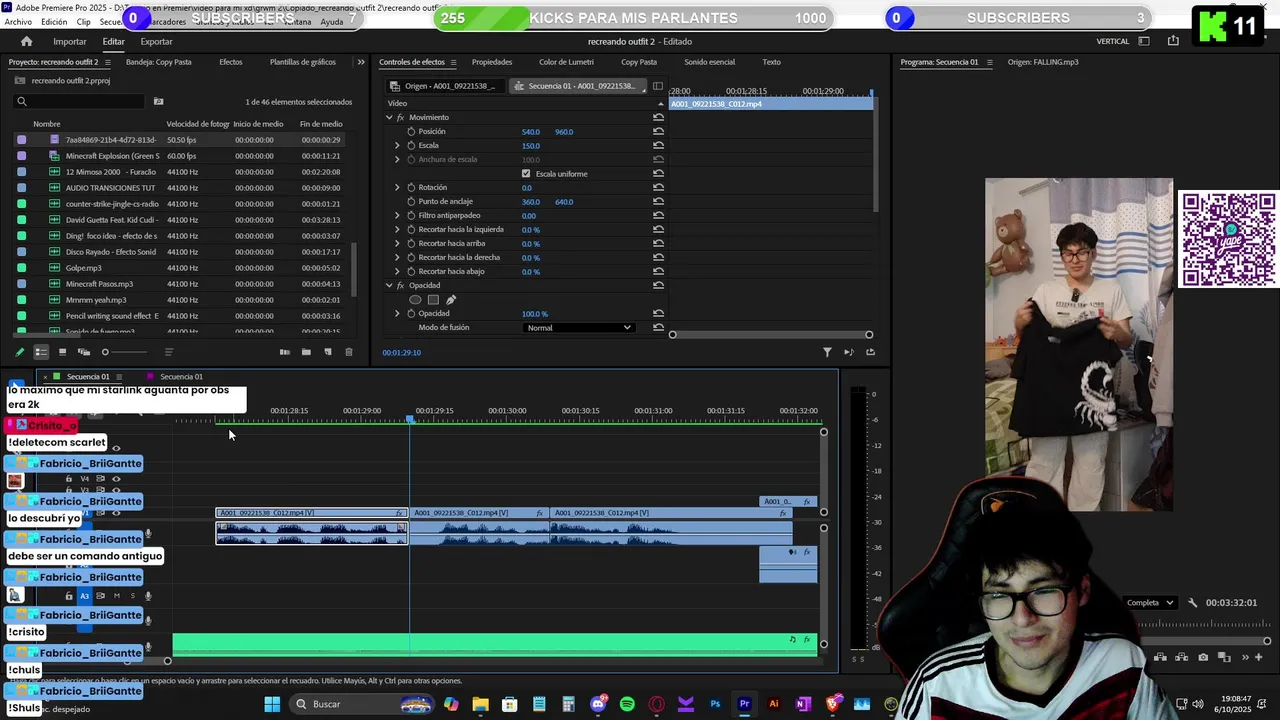Click the New Item icon in project panel

click(x=327, y=352)
